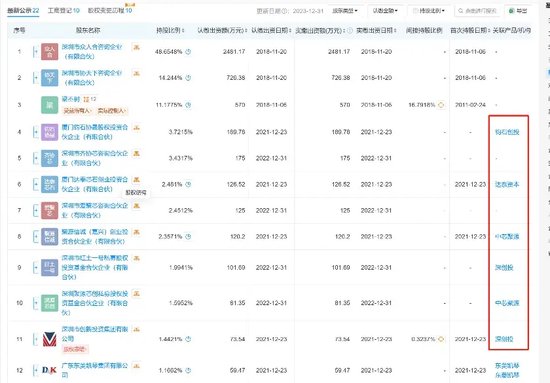Open equity structure icon in row 2
This screenshot has height=383, width=550.
pos(136,73)
